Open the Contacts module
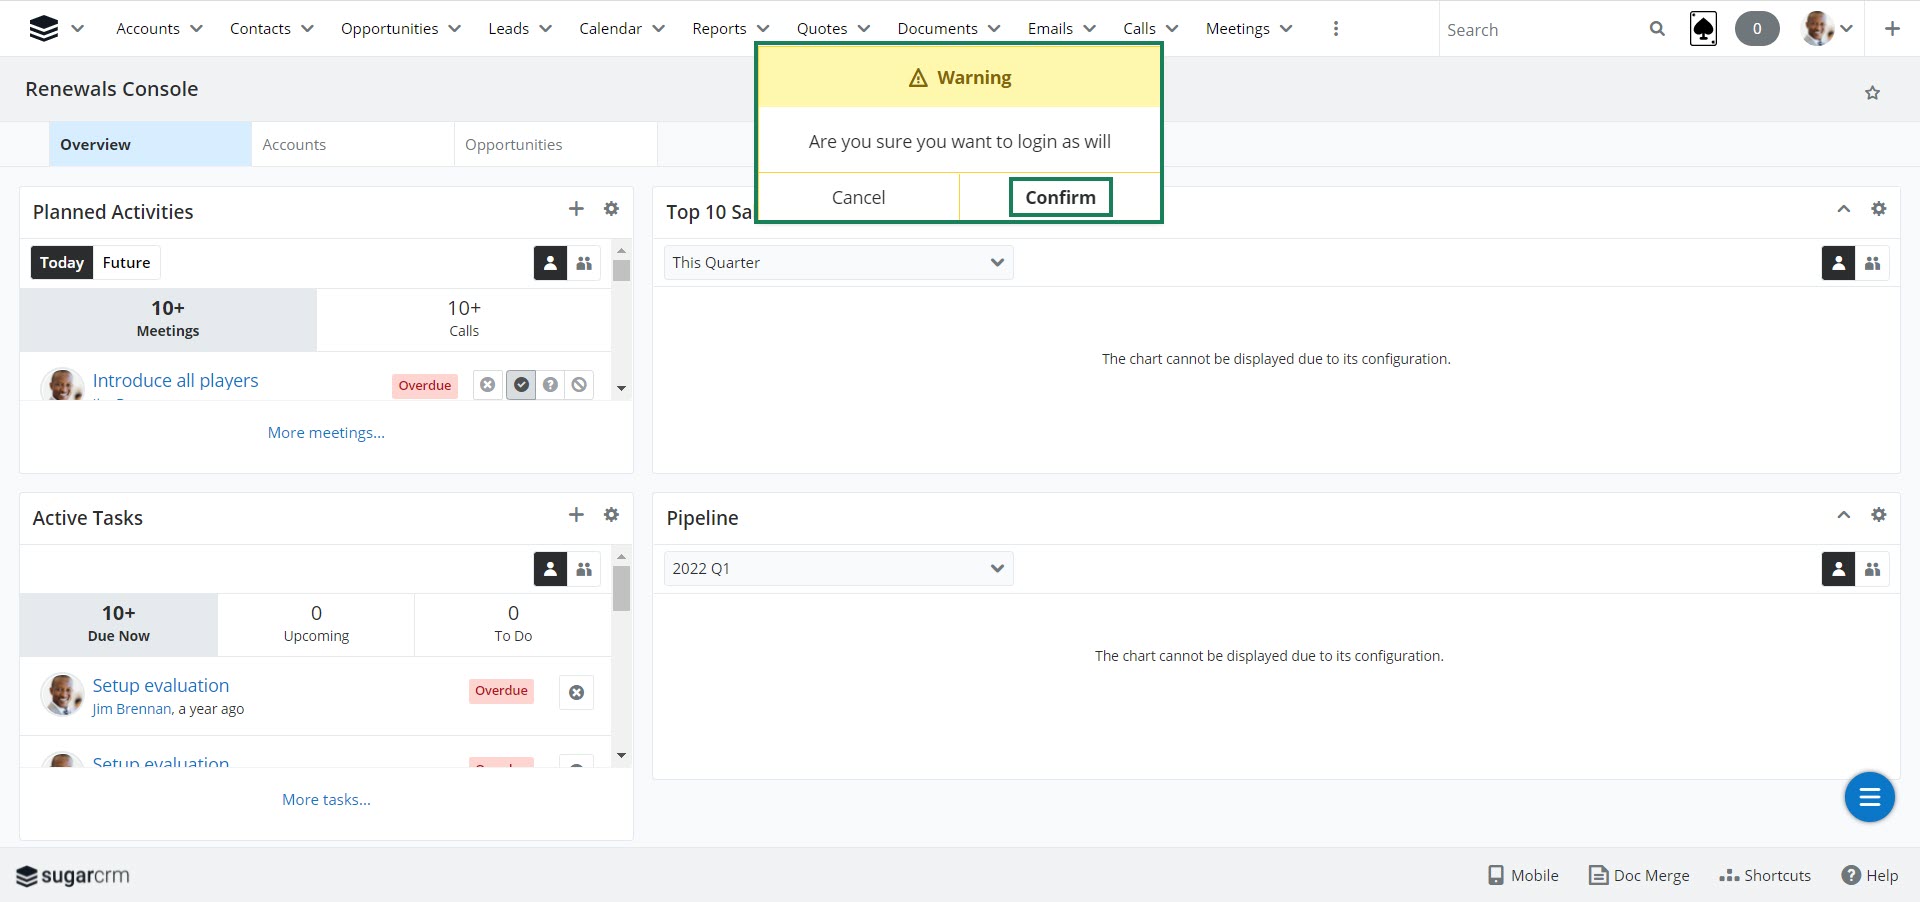Screen dimensions: 1920x902 click(x=260, y=29)
